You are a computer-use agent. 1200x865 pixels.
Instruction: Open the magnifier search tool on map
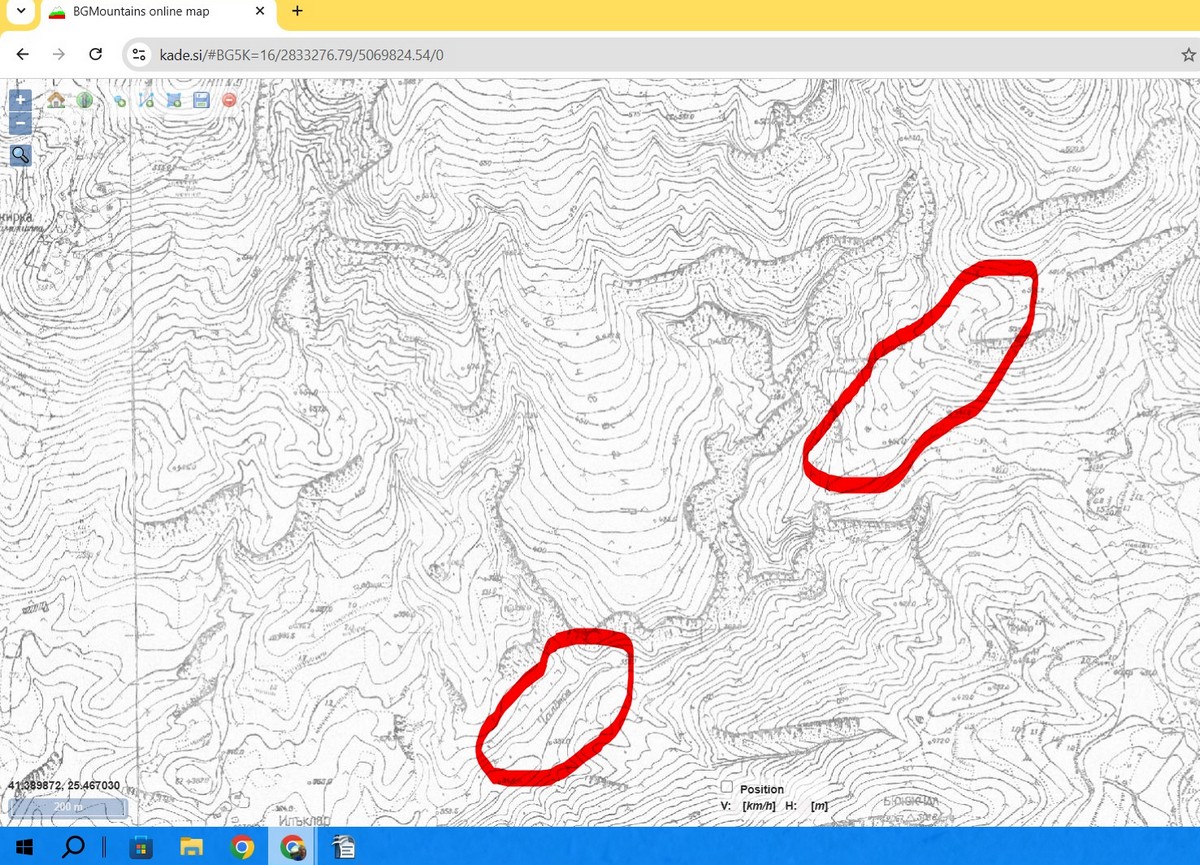(x=21, y=154)
